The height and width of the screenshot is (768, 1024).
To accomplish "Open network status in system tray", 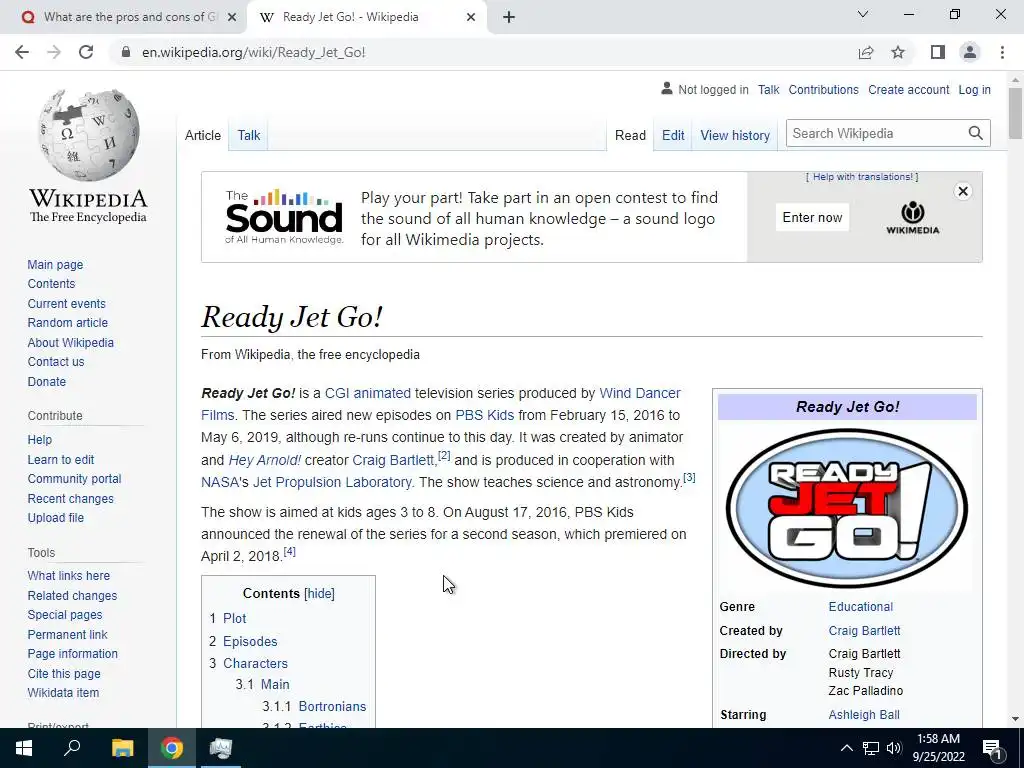I will click(x=871, y=748).
